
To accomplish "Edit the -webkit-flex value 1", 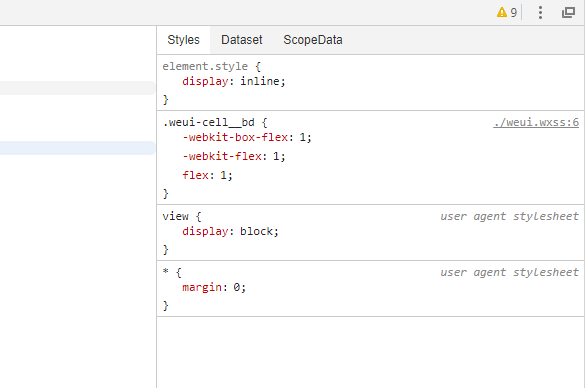I will point(276,156).
